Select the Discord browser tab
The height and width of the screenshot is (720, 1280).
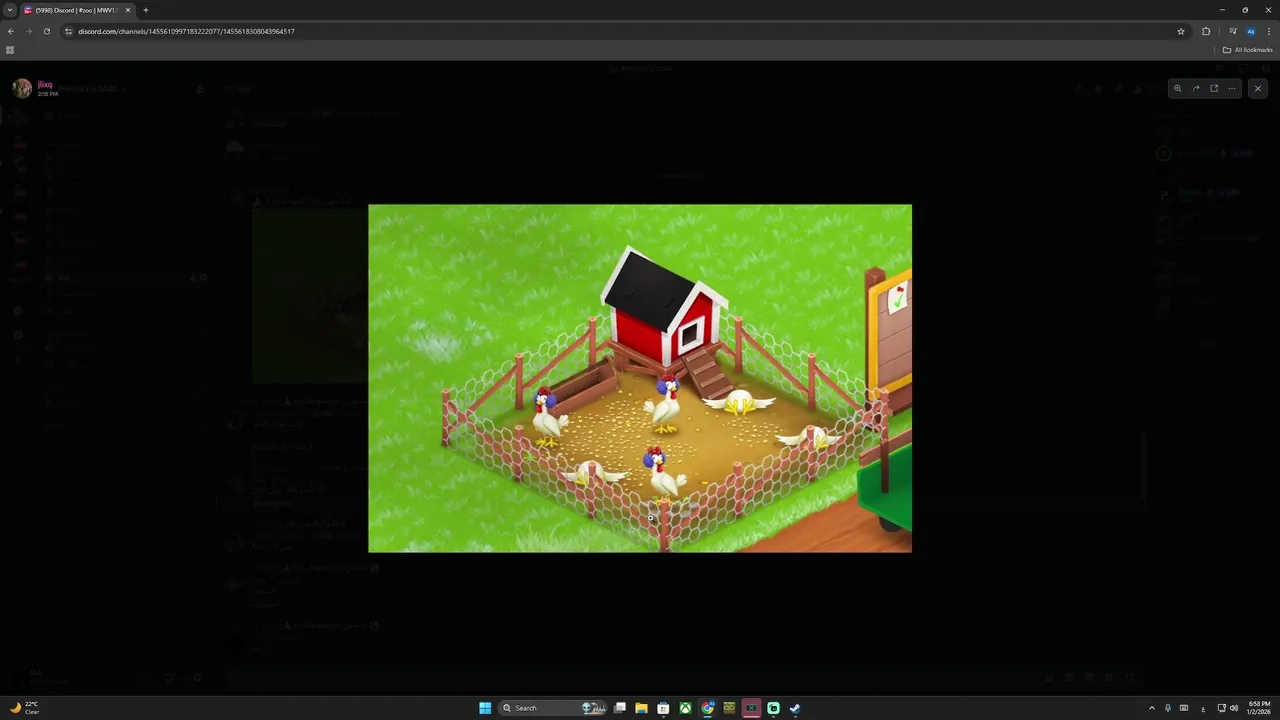coord(76,10)
